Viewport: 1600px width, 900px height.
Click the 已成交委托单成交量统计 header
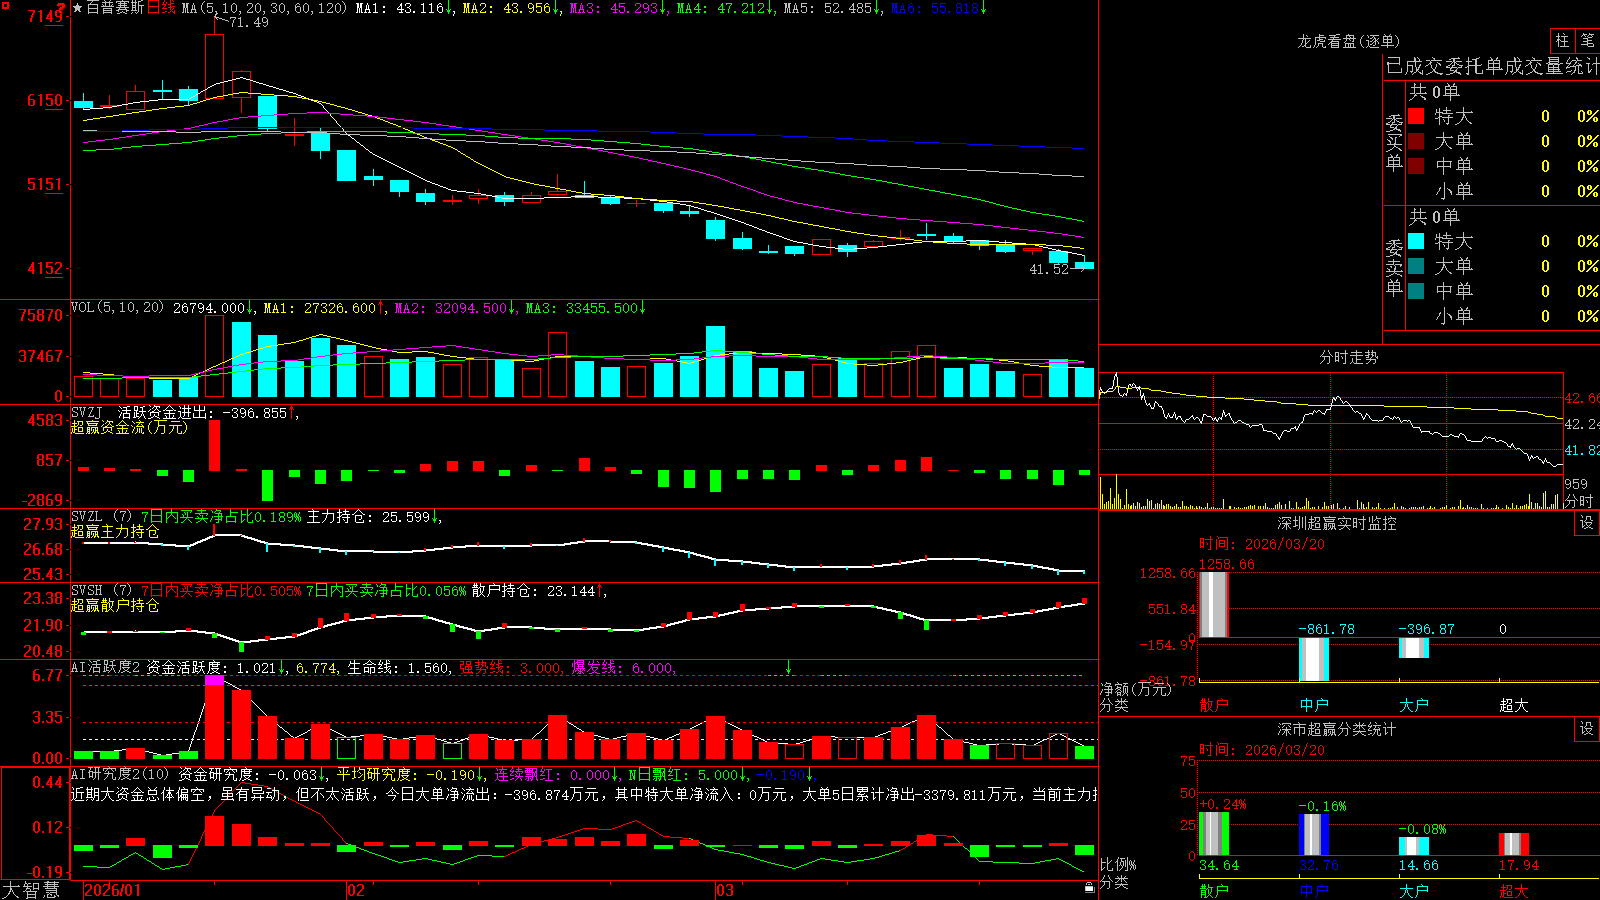(1492, 66)
